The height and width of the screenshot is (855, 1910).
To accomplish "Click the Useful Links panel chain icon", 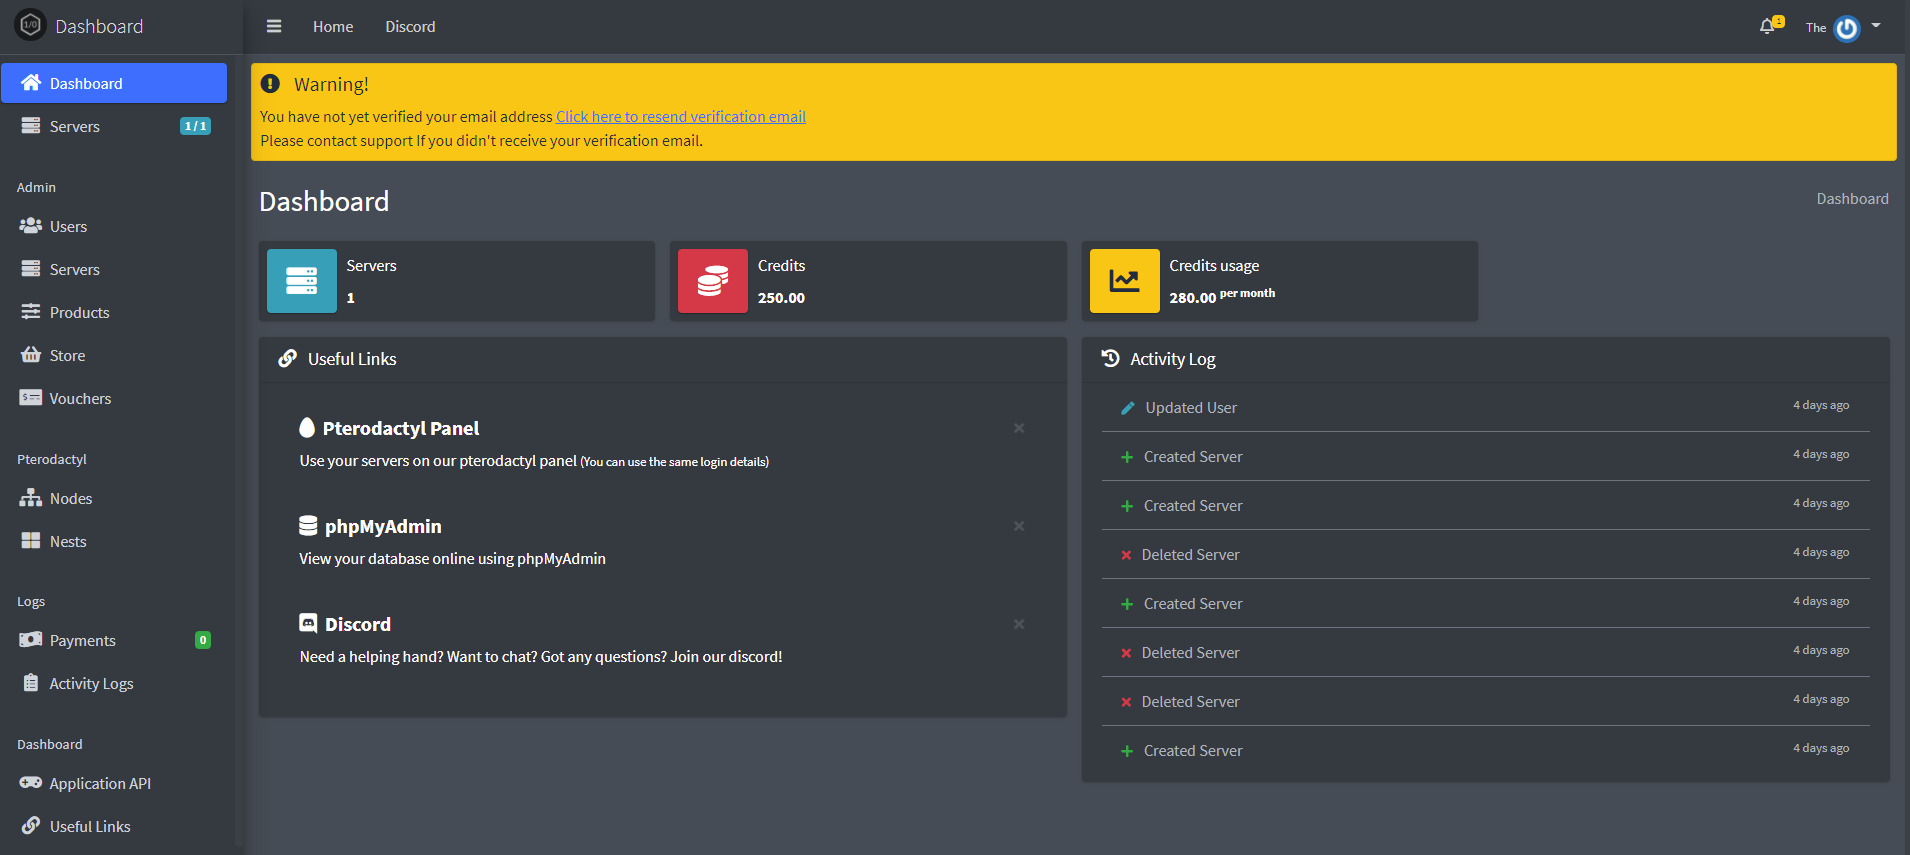I will point(288,358).
